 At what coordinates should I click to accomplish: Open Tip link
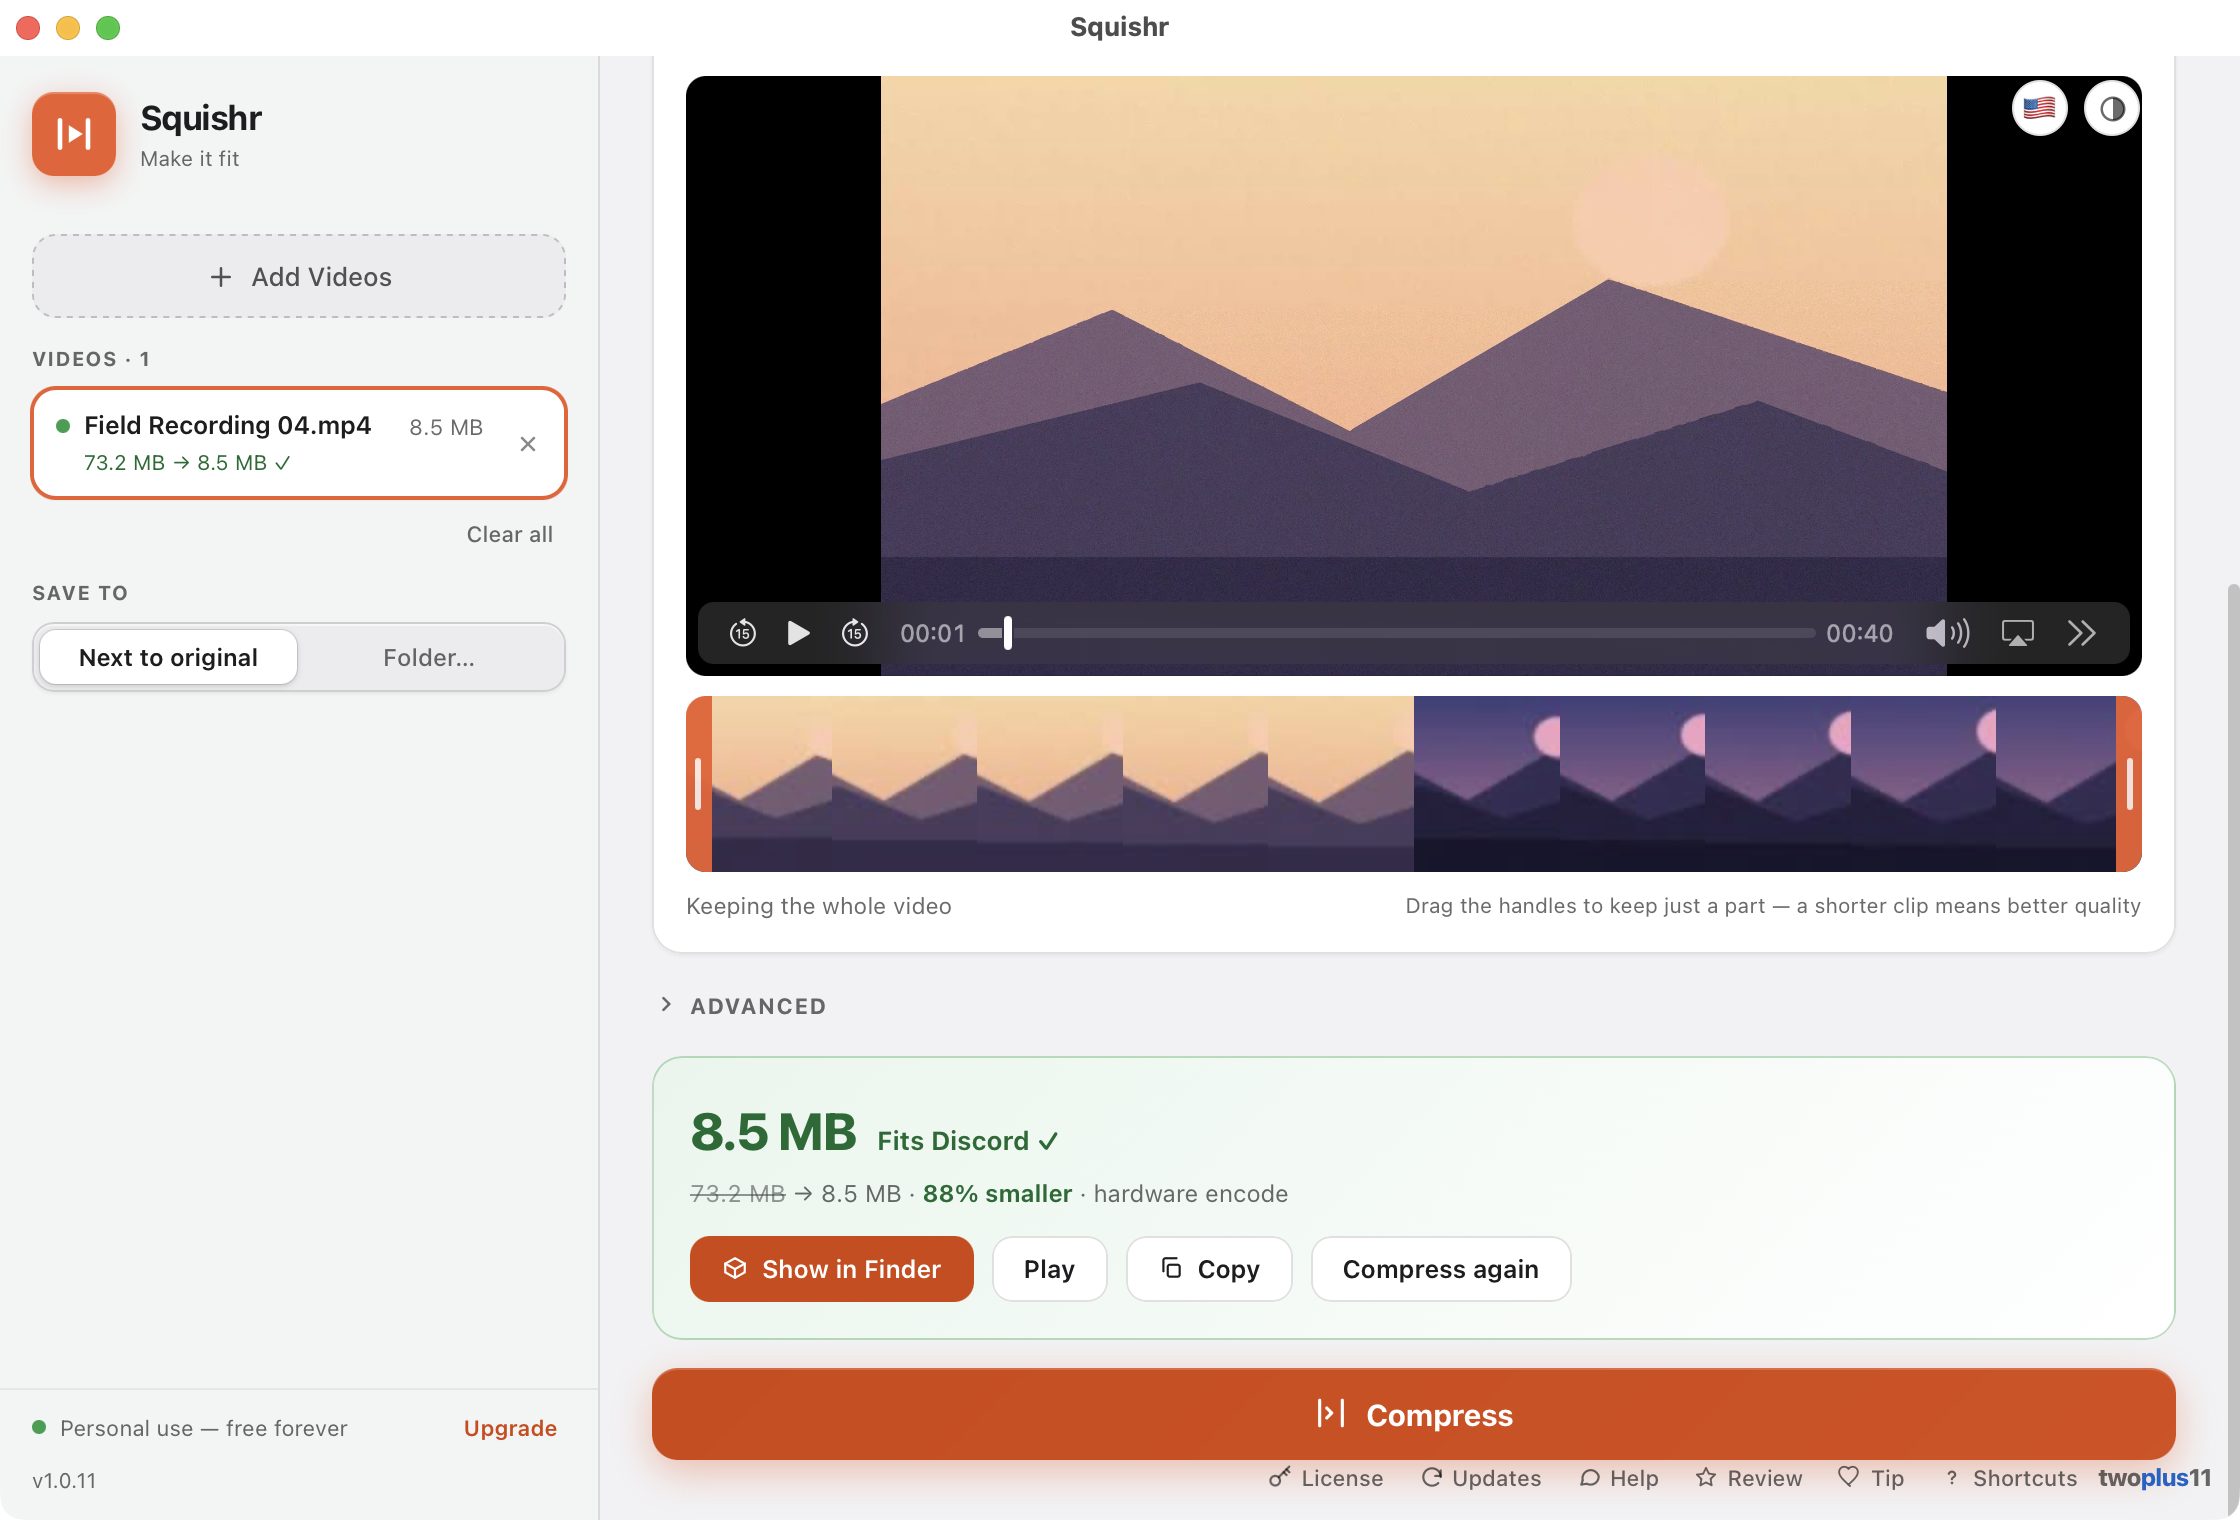1871,1478
